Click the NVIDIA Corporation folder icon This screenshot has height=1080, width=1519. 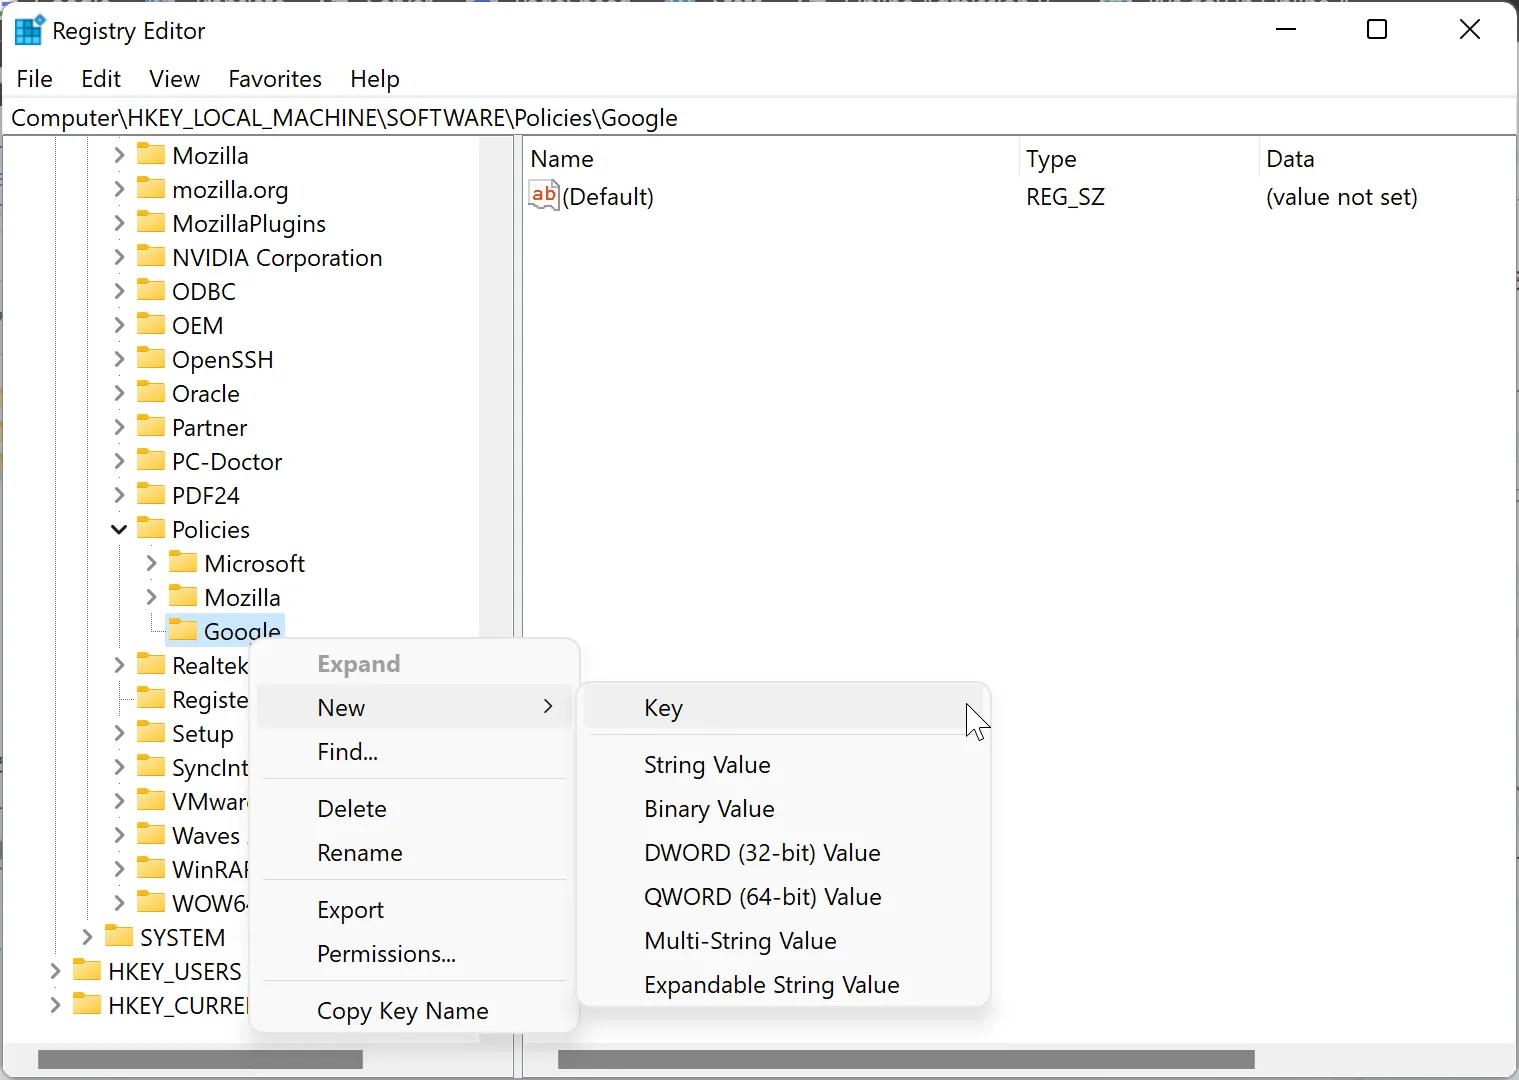pyautogui.click(x=151, y=257)
